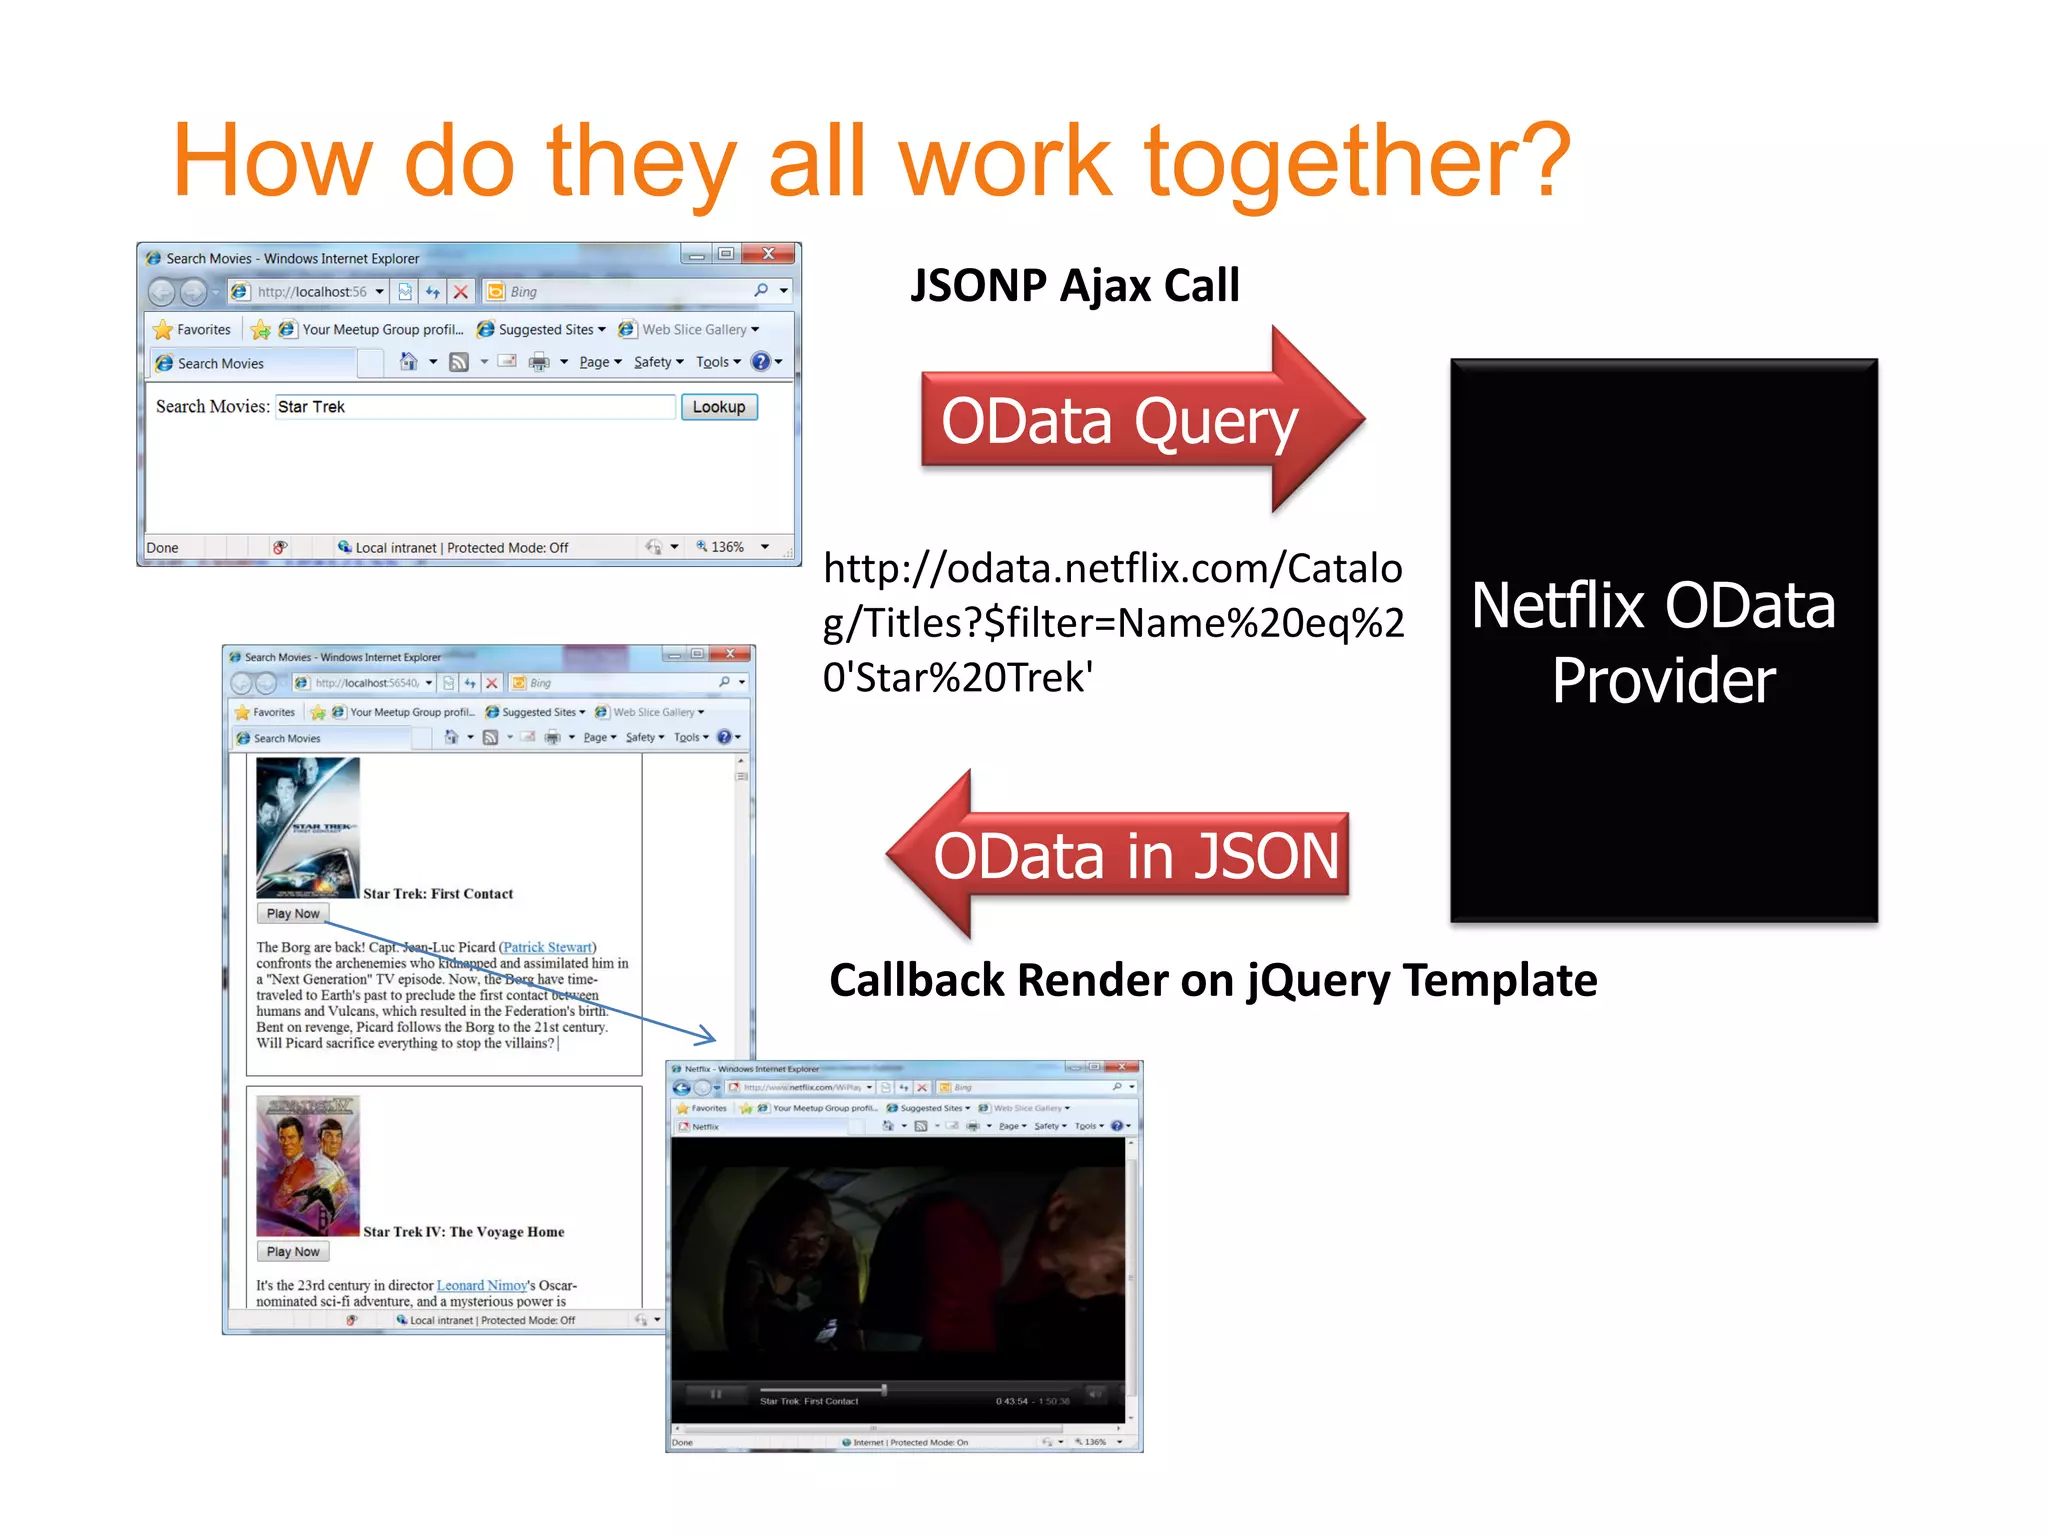
Task: Click the red Stop loading X icon
Action: pyautogui.click(x=460, y=292)
